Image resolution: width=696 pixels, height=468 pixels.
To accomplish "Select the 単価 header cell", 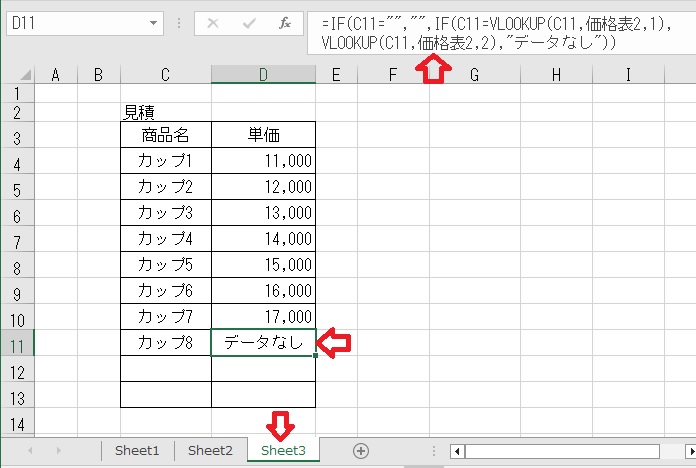I will tap(263, 135).
